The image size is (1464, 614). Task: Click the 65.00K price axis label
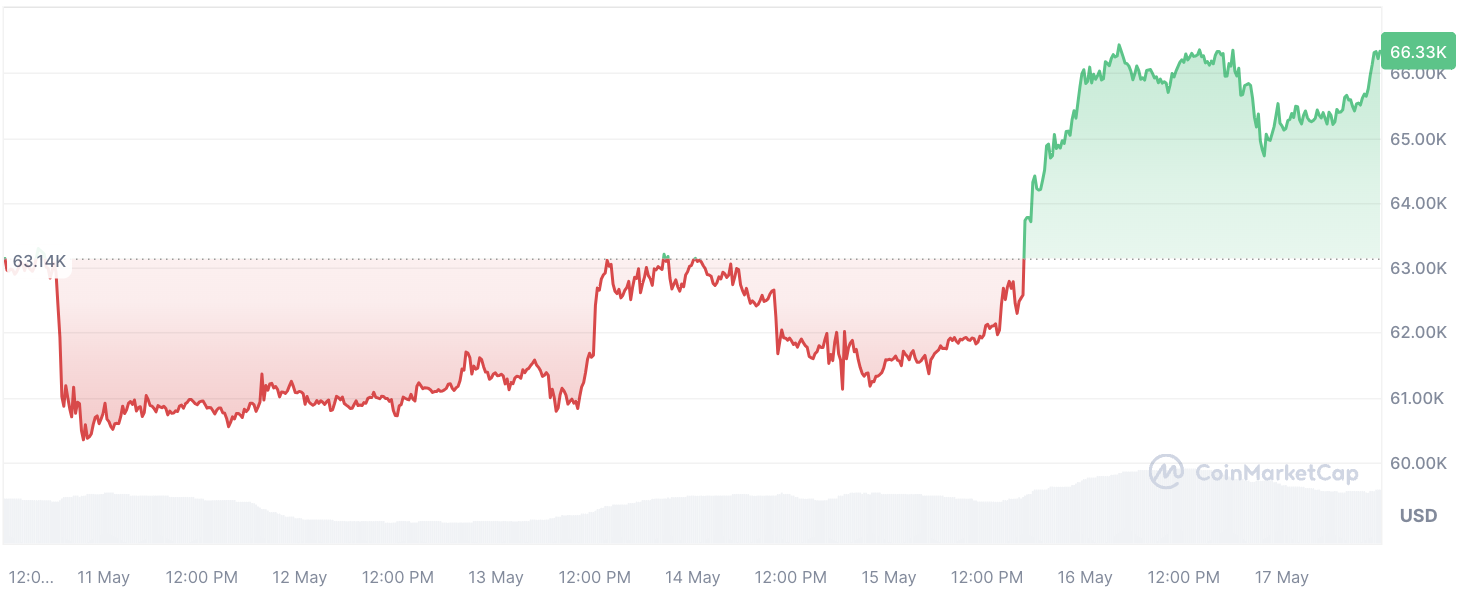point(1418,139)
